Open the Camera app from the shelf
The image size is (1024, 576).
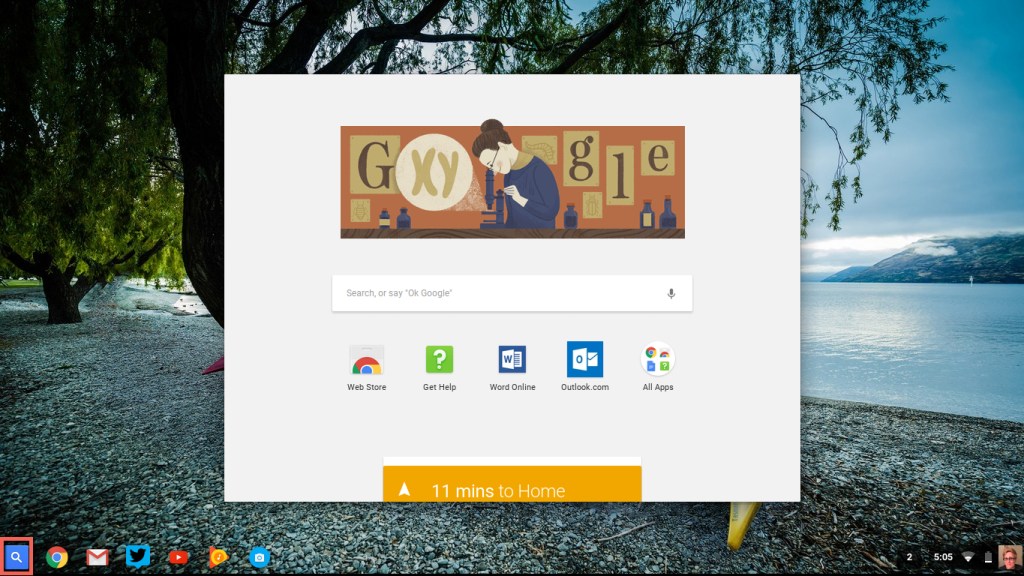(x=260, y=557)
